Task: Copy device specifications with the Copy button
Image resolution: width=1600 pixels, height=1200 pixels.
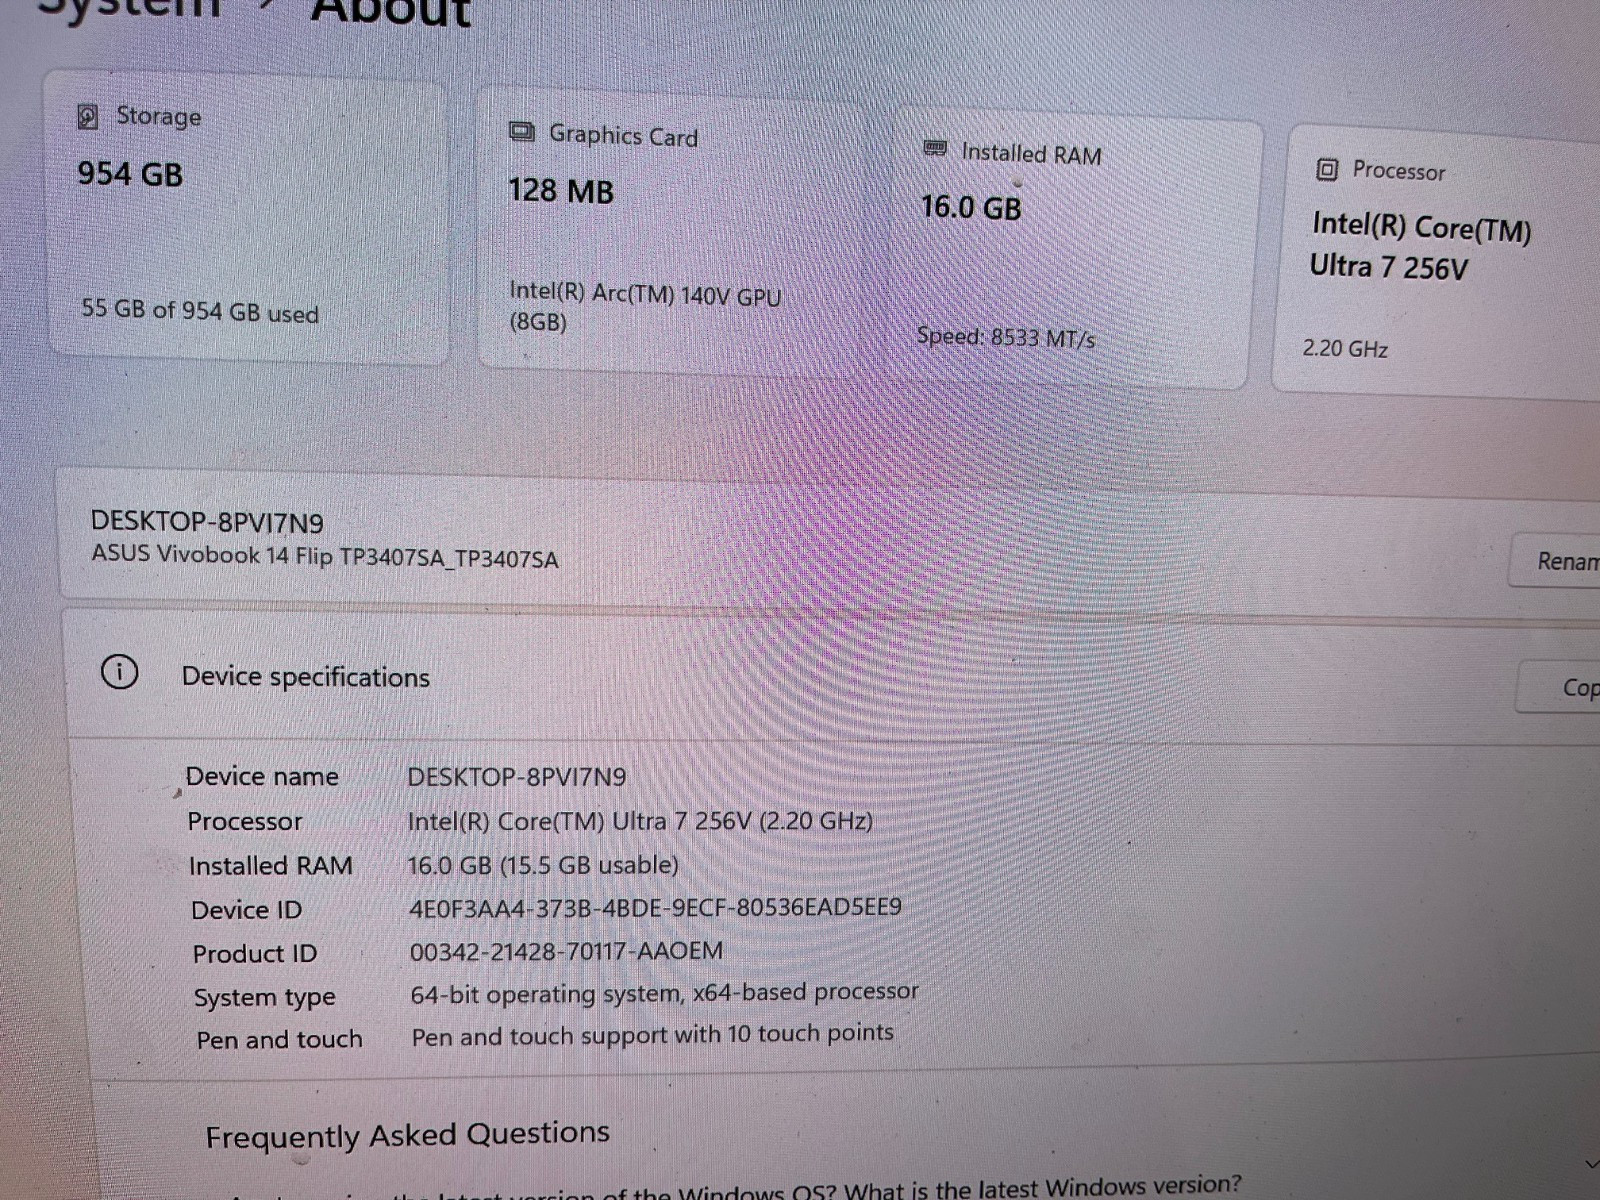Action: pyautogui.click(x=1560, y=687)
